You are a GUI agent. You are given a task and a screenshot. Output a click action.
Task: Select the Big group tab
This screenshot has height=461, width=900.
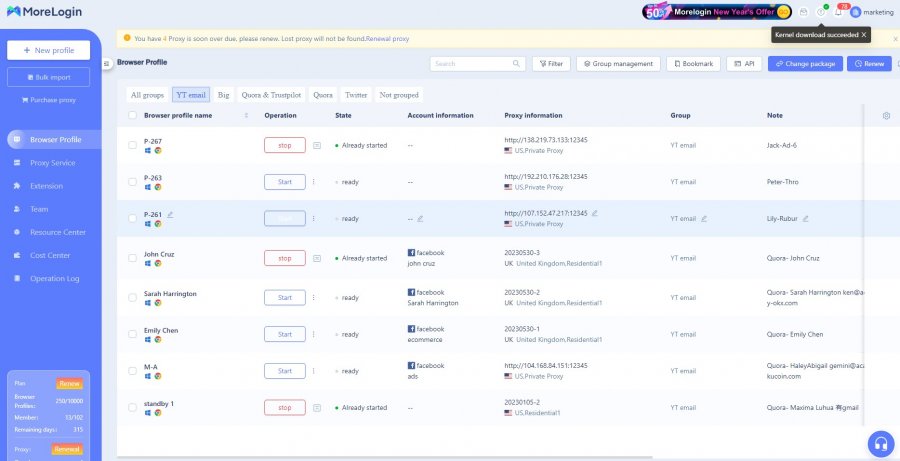[x=223, y=95]
